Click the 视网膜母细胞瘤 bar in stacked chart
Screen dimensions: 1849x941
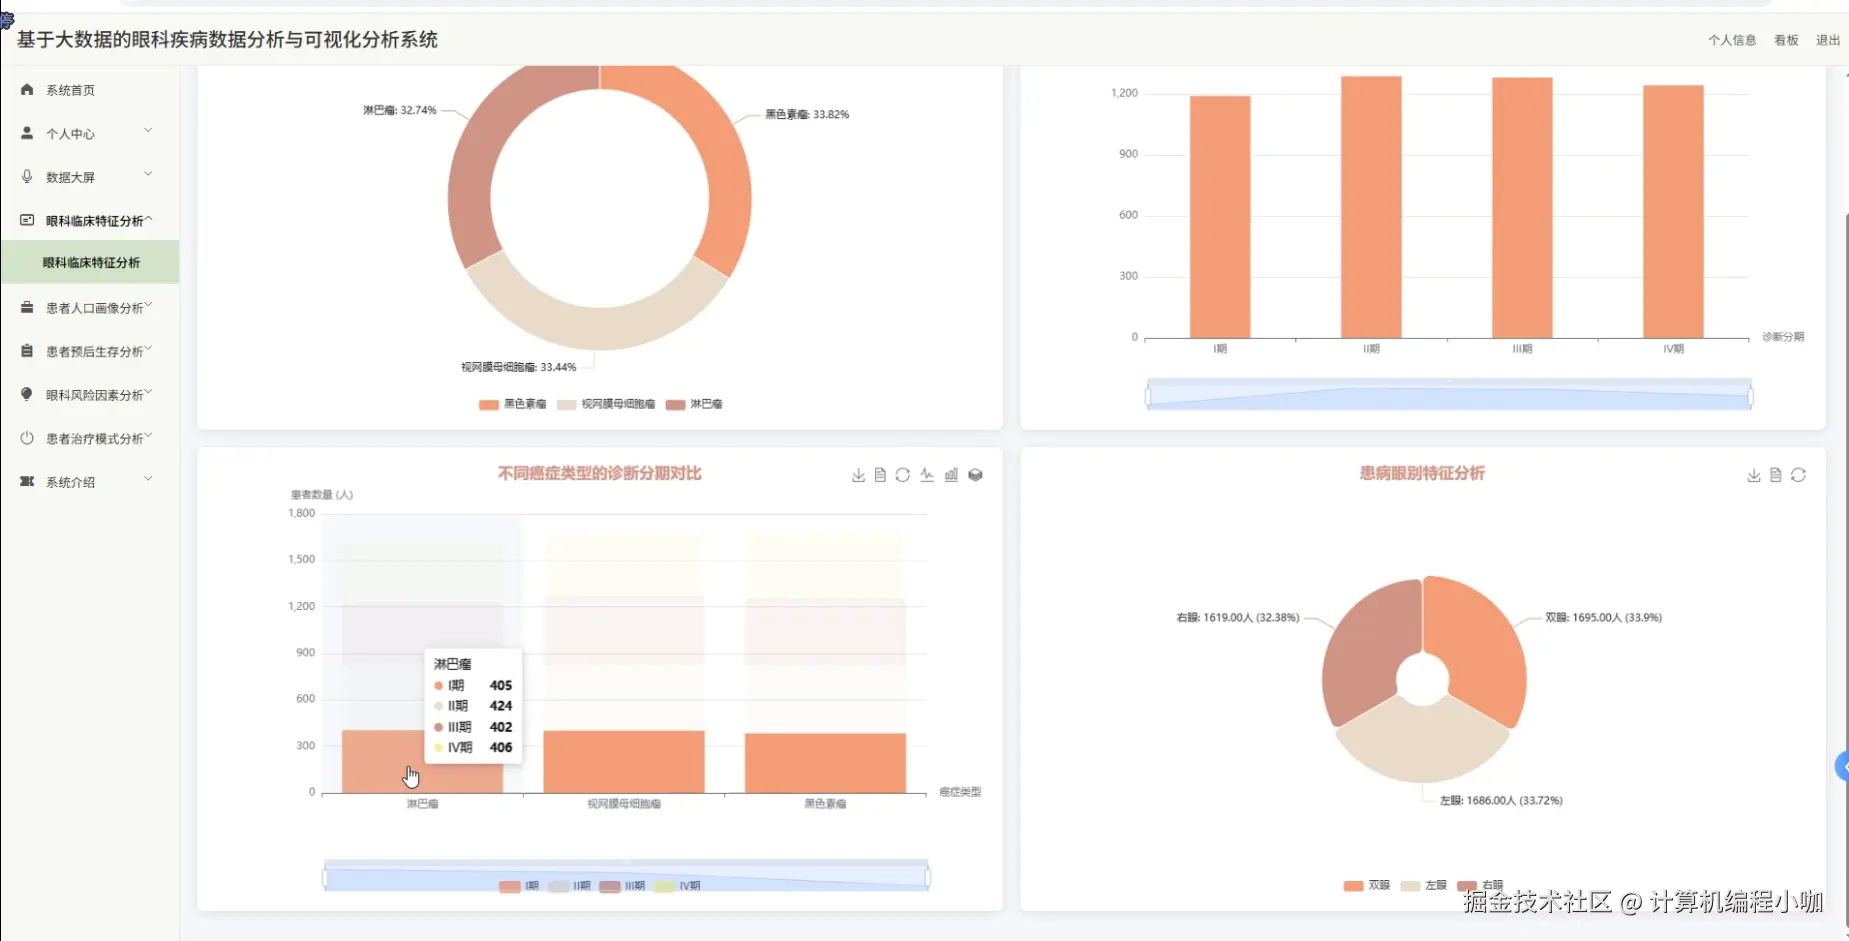pyautogui.click(x=624, y=761)
